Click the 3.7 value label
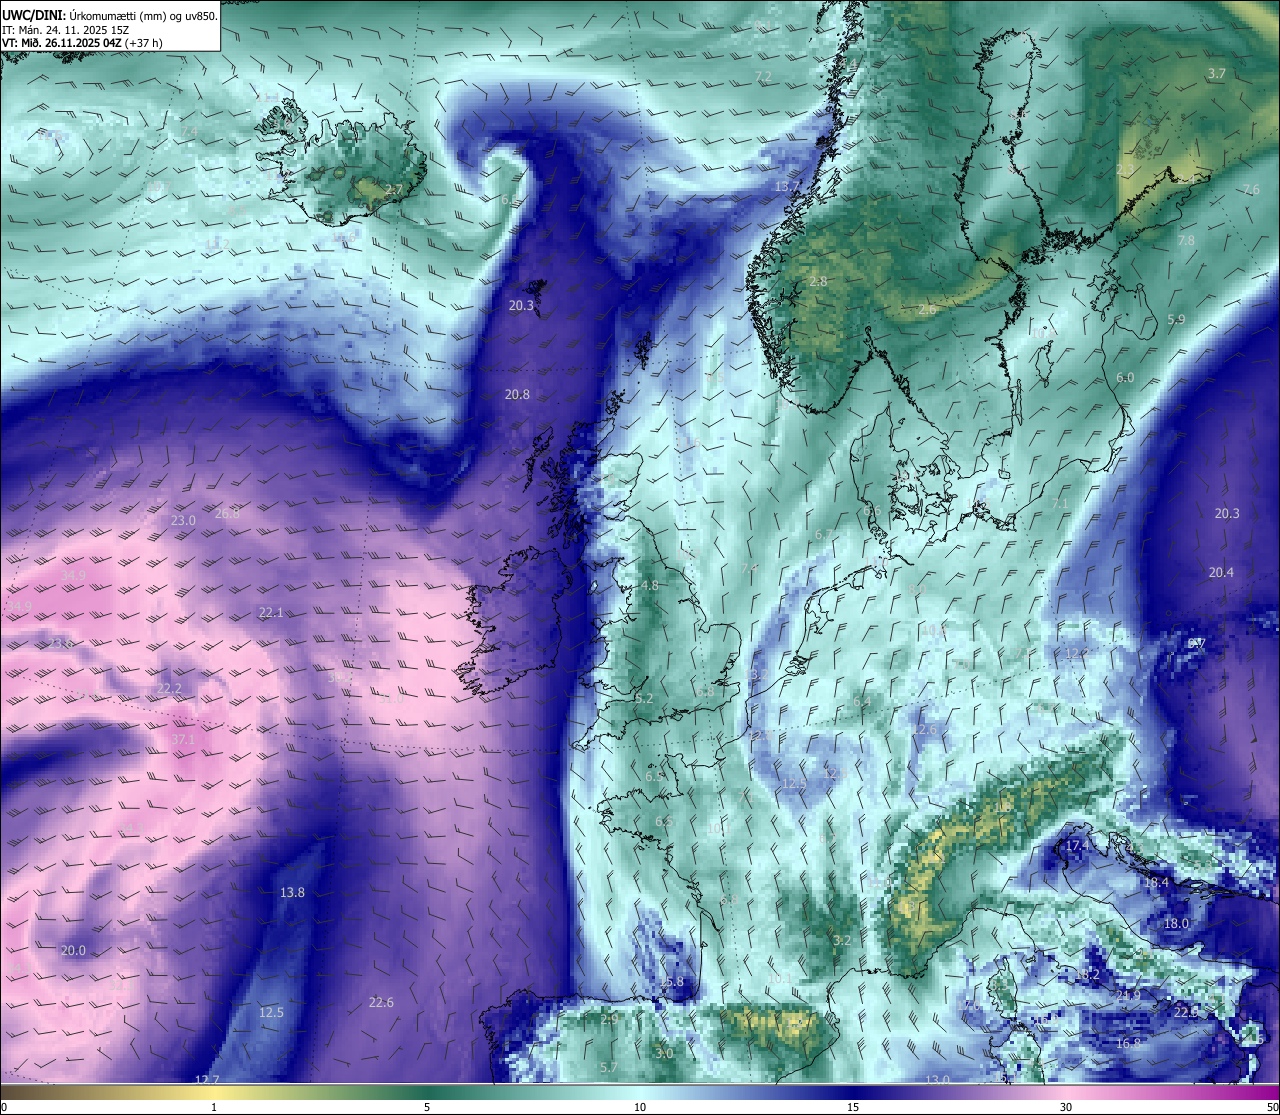This screenshot has width=1280, height=1115. [x=1216, y=74]
